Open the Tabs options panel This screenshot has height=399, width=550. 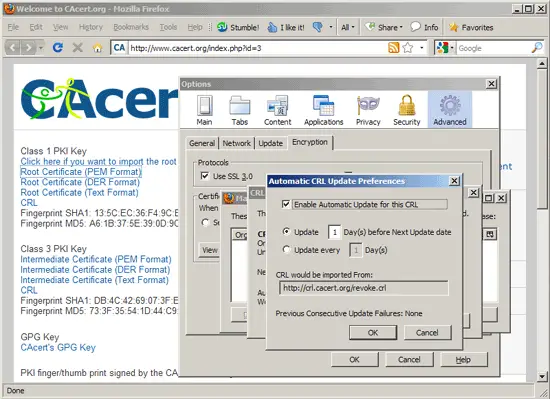240,110
